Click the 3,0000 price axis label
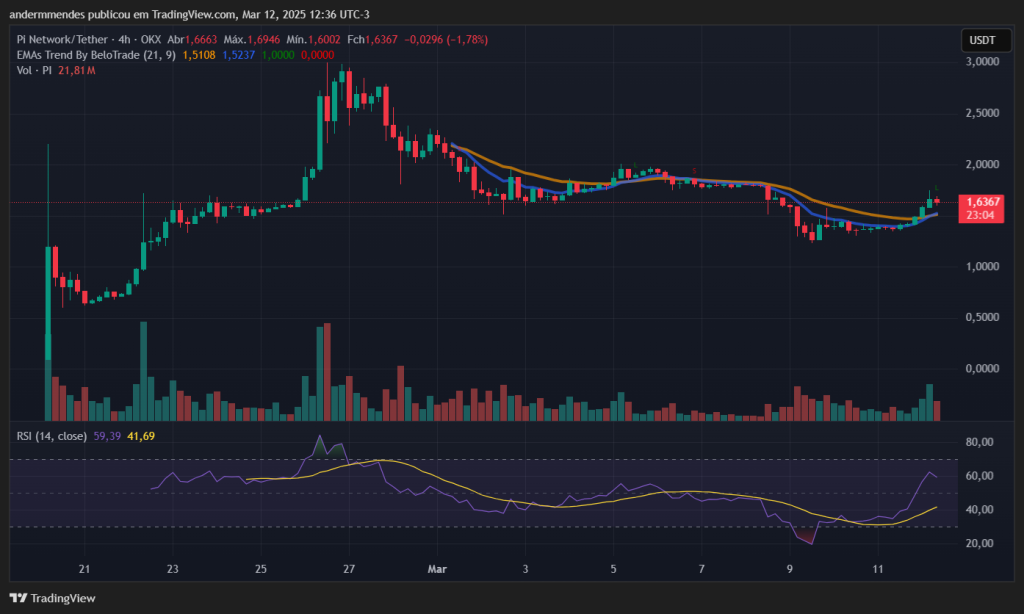Image resolution: width=1024 pixels, height=614 pixels. [x=982, y=61]
